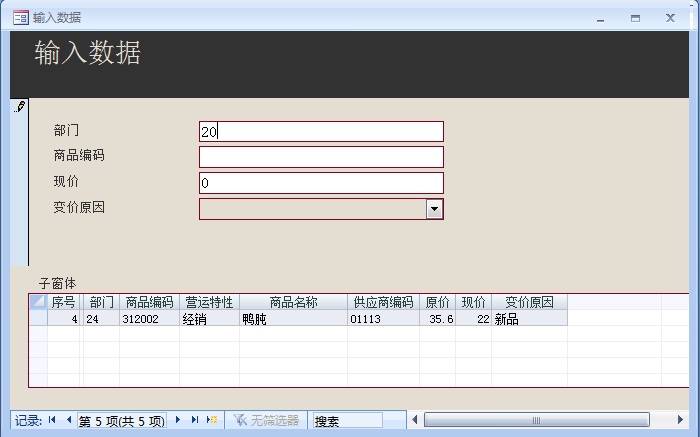Click the cell showing 鸭肫
This screenshot has height=437, width=700.
(293, 318)
